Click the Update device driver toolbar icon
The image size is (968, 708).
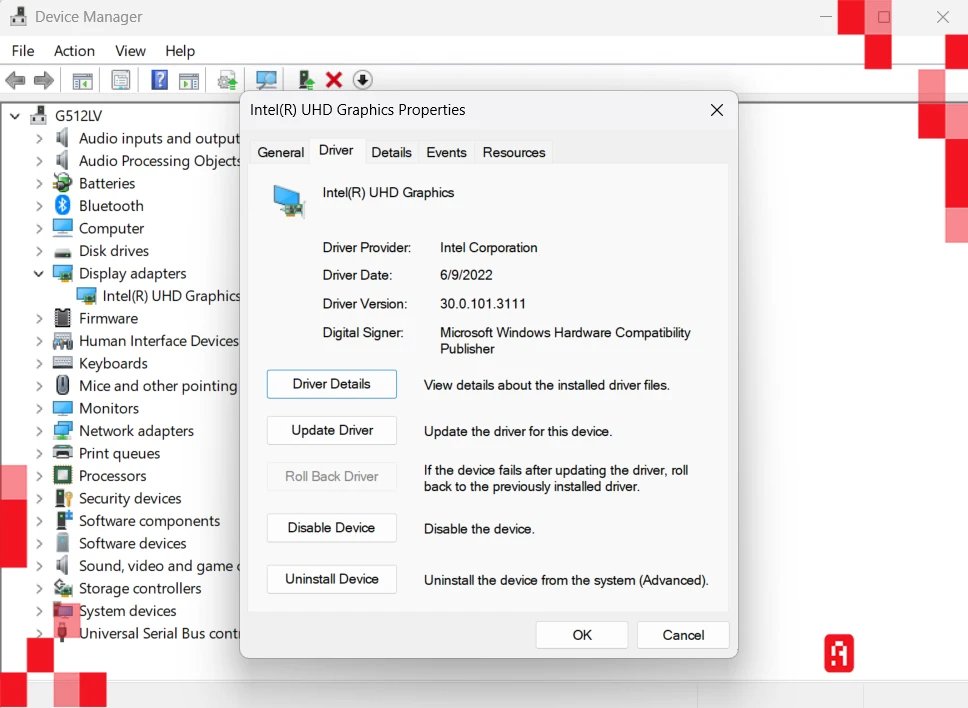(227, 80)
